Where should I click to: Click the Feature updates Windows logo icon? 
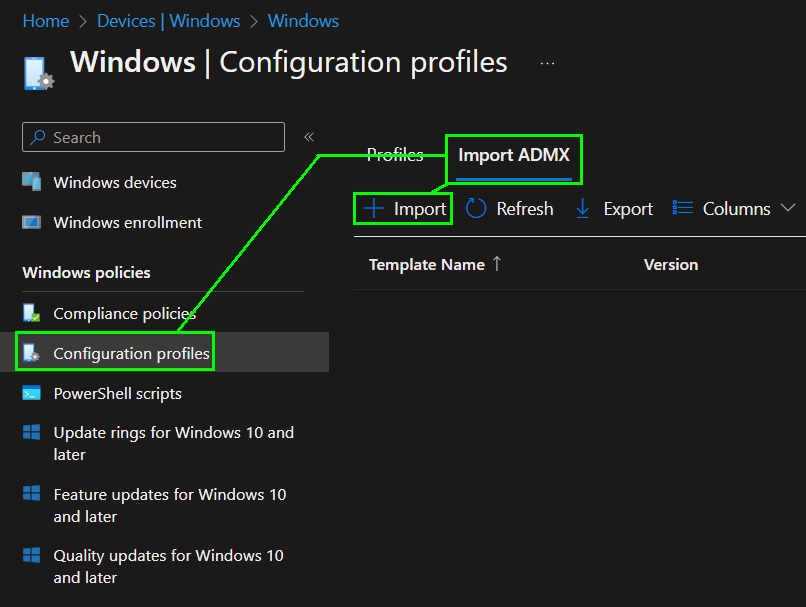point(32,494)
